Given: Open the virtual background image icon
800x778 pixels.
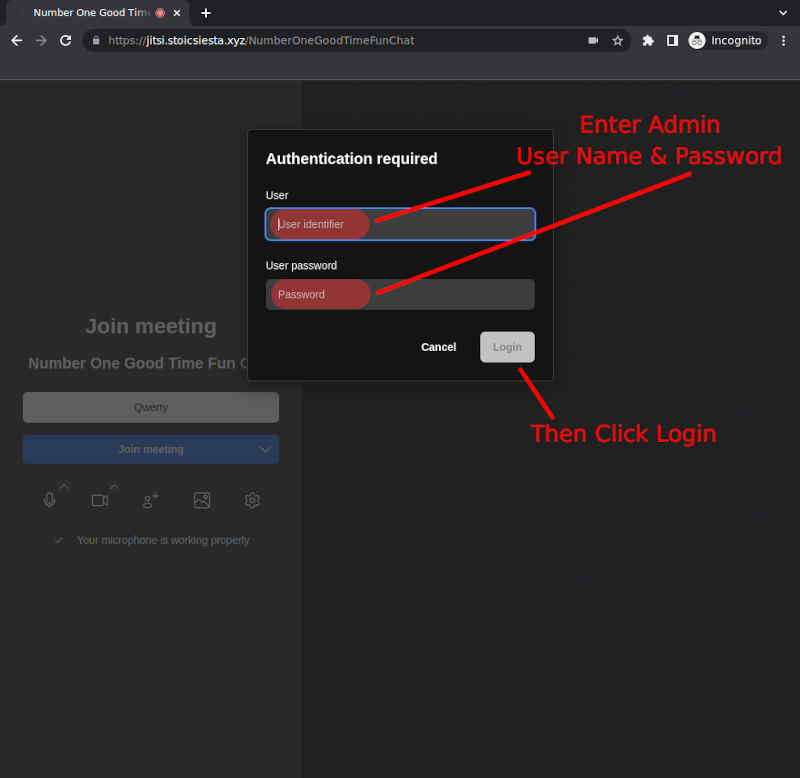Looking at the screenshot, I should coord(202,500).
